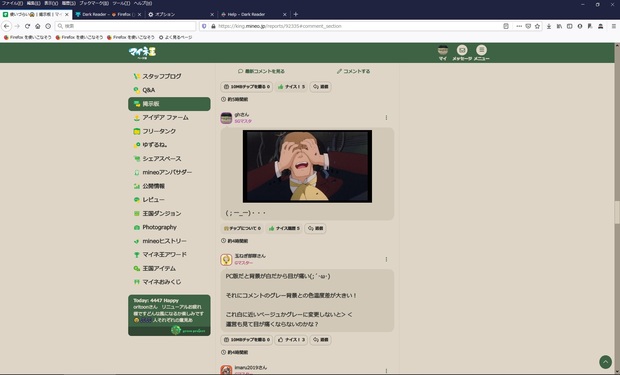Go back with the Firefox back arrow

(x=6, y=26)
